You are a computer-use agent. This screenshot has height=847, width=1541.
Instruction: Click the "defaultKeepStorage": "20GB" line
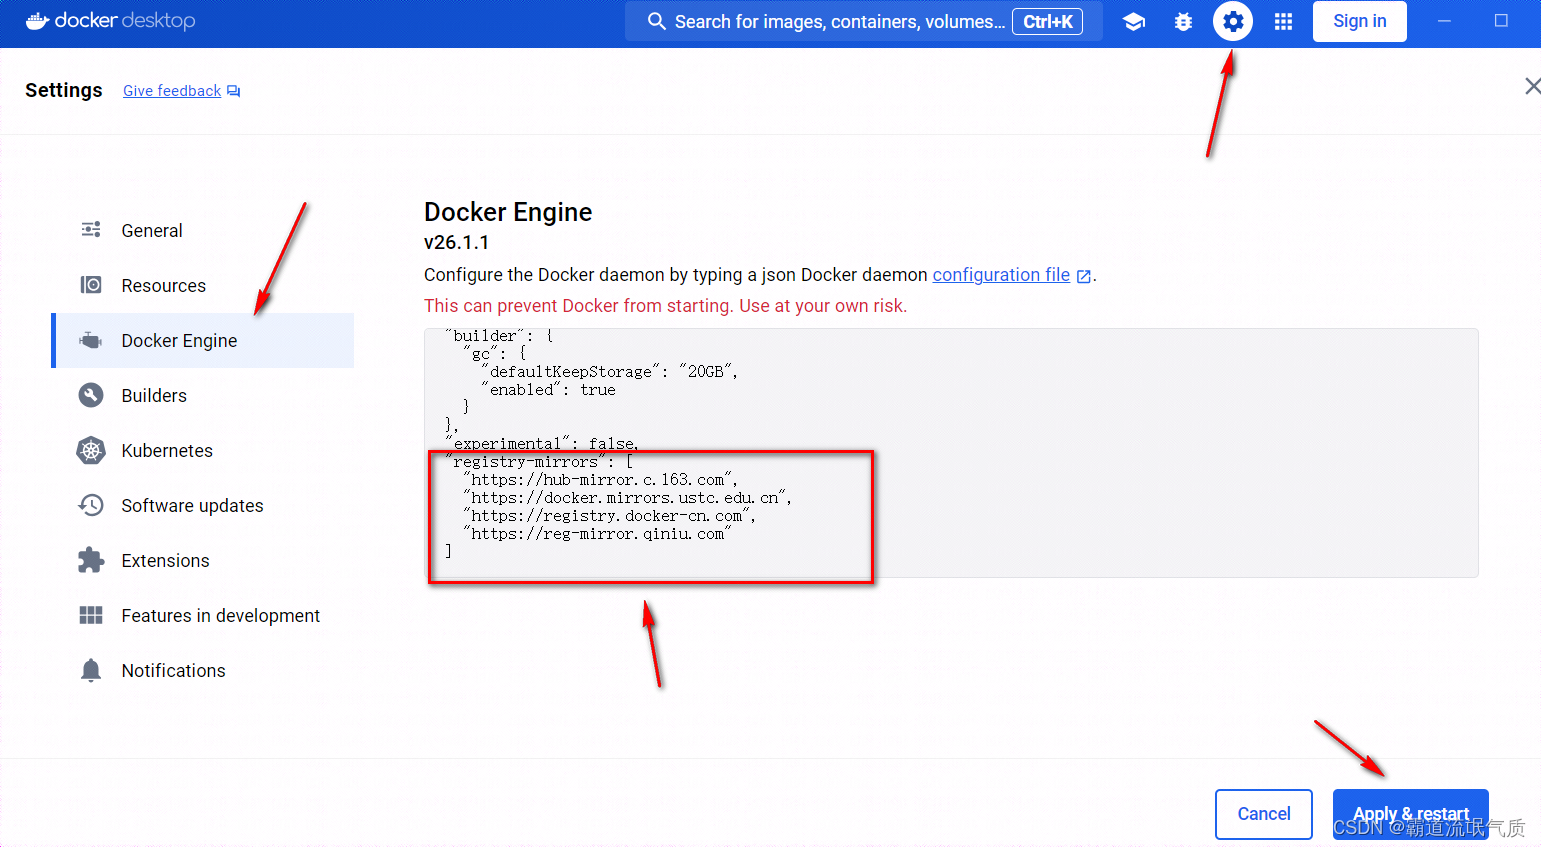pyautogui.click(x=610, y=372)
